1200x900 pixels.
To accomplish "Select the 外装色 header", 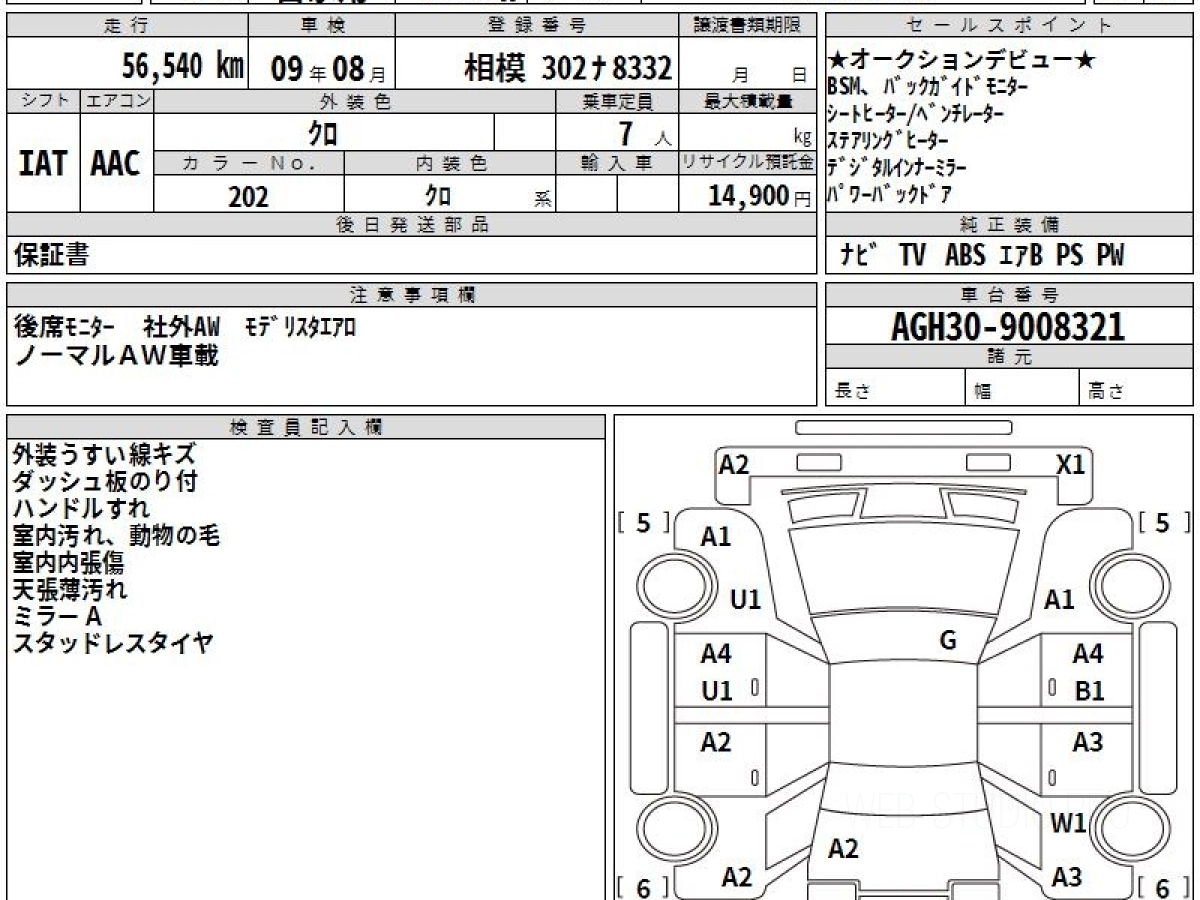I will (x=355, y=101).
